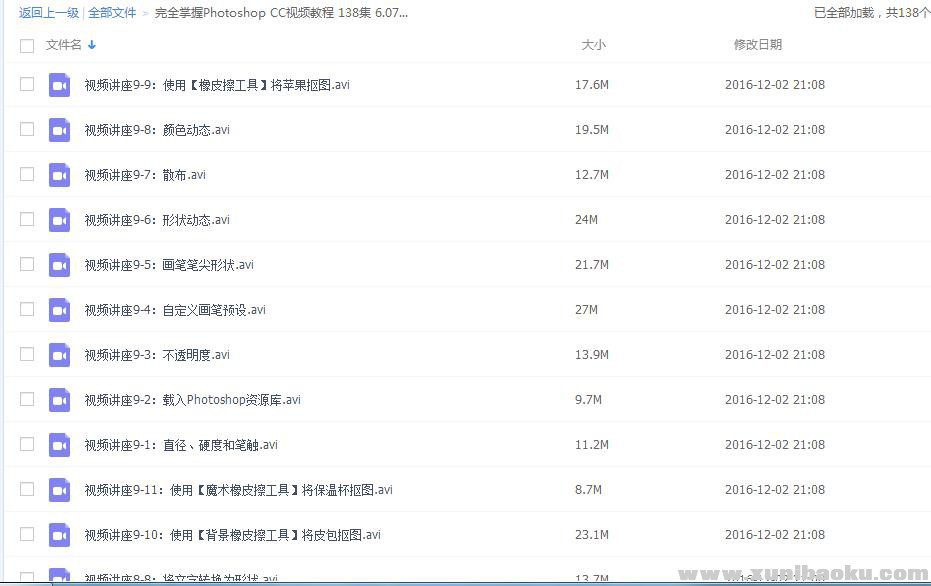
Task: Click the current folder name in breadcrumb
Action: tap(281, 13)
